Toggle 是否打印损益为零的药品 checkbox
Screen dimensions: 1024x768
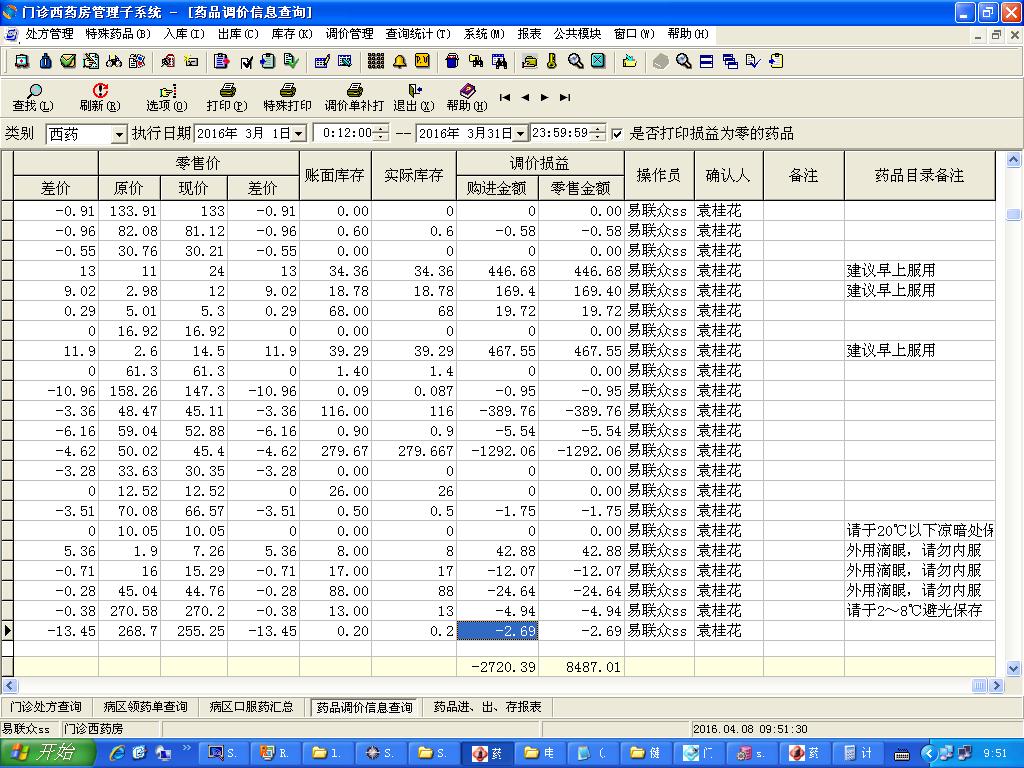click(x=617, y=134)
